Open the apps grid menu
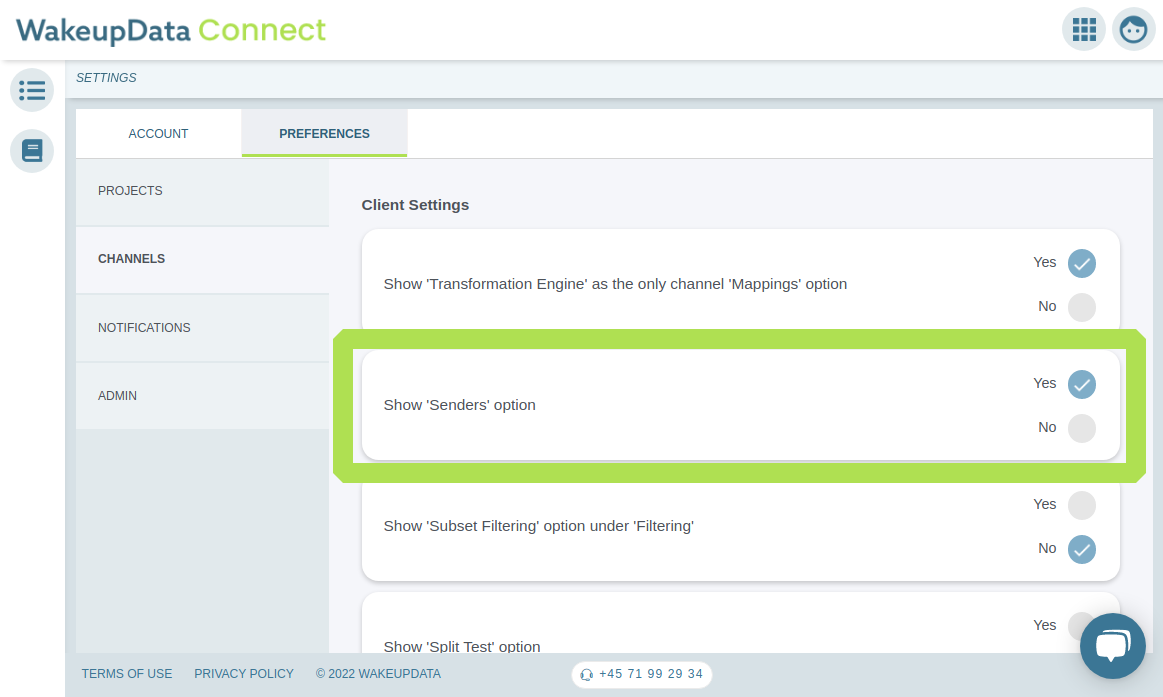The width and height of the screenshot is (1163, 697). 1084,30
